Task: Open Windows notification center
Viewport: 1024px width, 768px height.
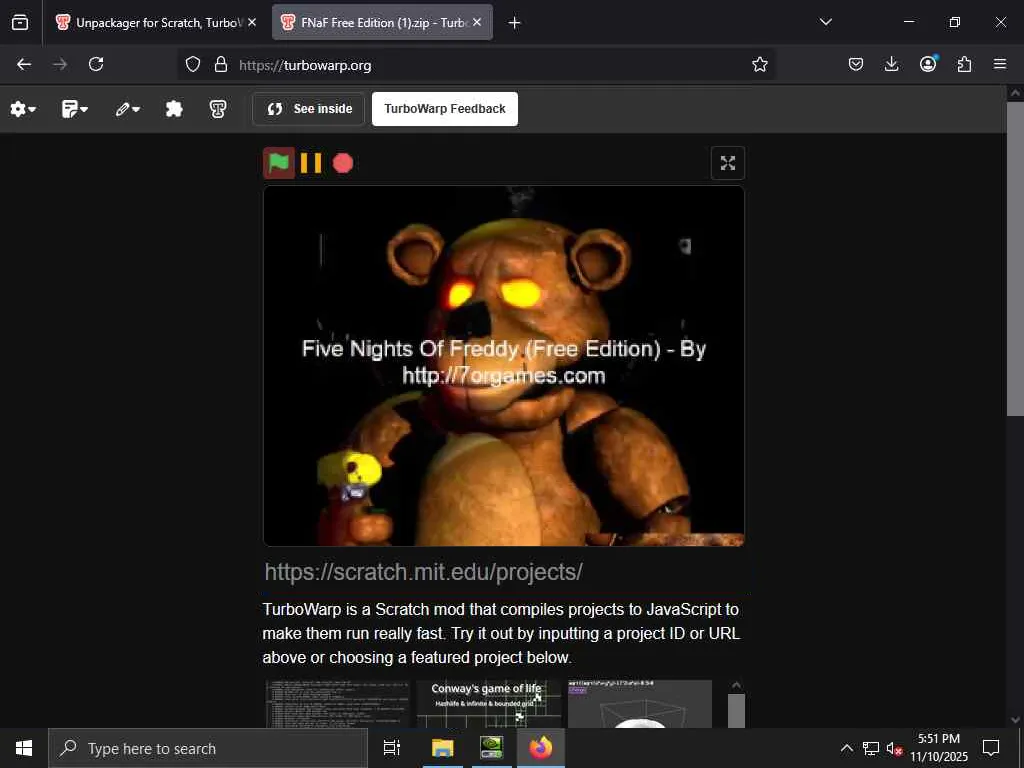Action: (991, 748)
